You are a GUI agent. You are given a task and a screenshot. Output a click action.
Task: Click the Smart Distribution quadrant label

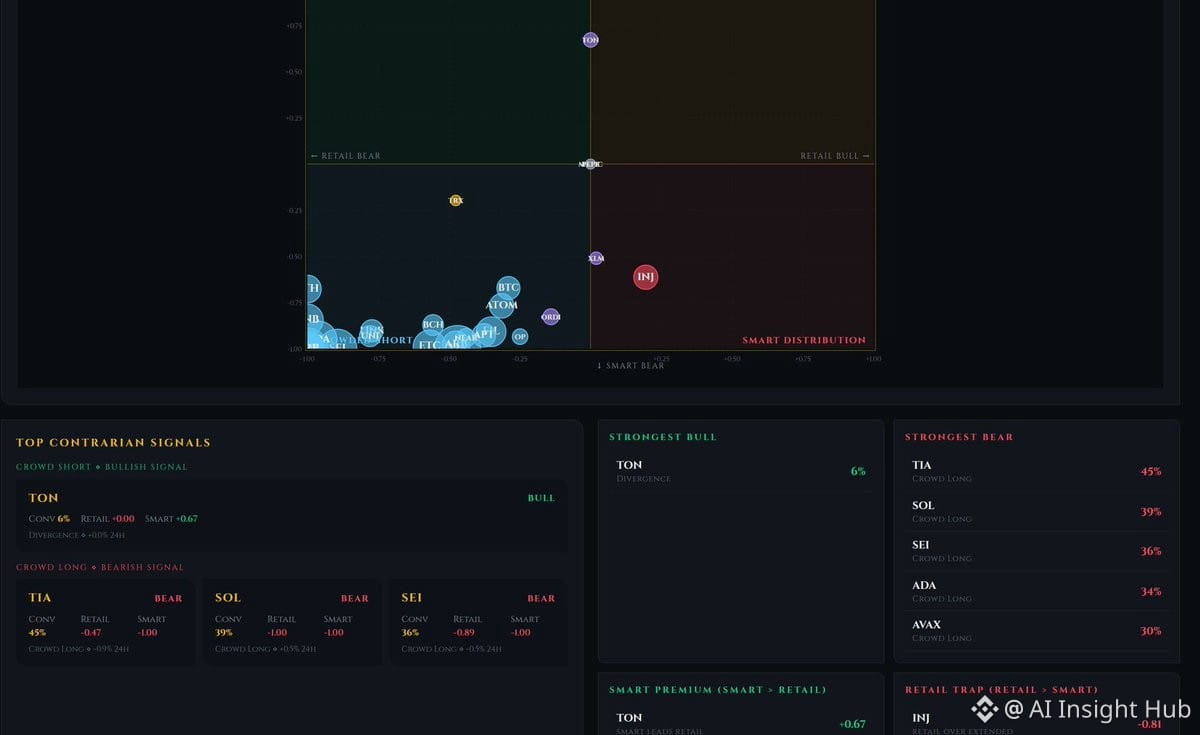pyautogui.click(x=804, y=340)
